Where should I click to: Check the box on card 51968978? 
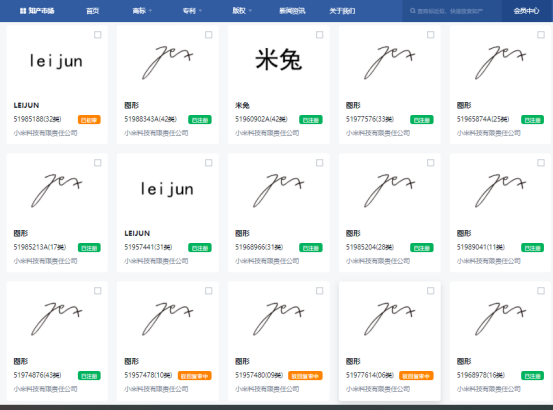point(541,290)
